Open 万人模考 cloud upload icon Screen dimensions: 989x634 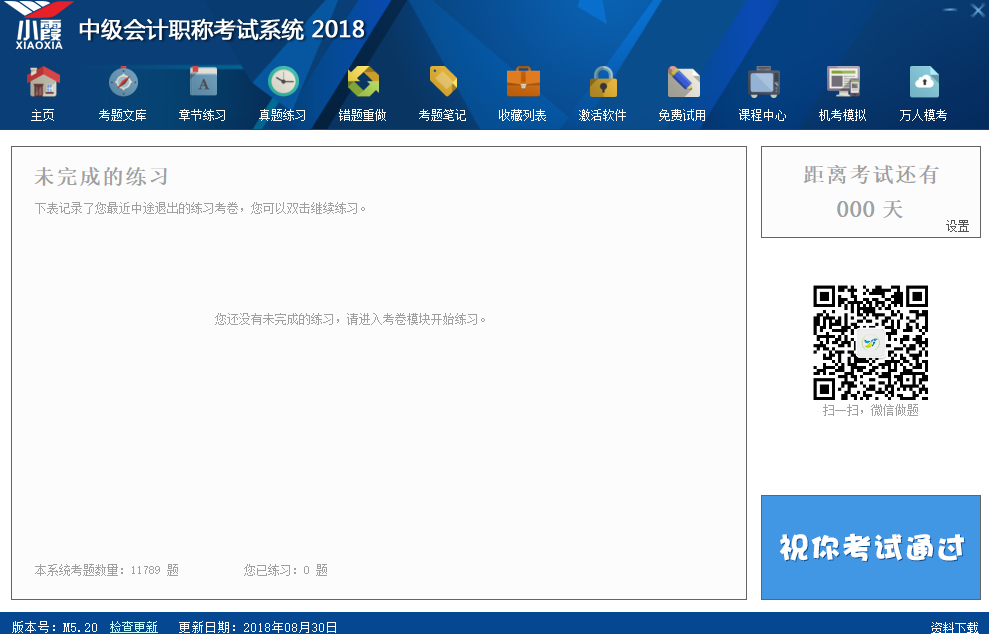pos(923,93)
